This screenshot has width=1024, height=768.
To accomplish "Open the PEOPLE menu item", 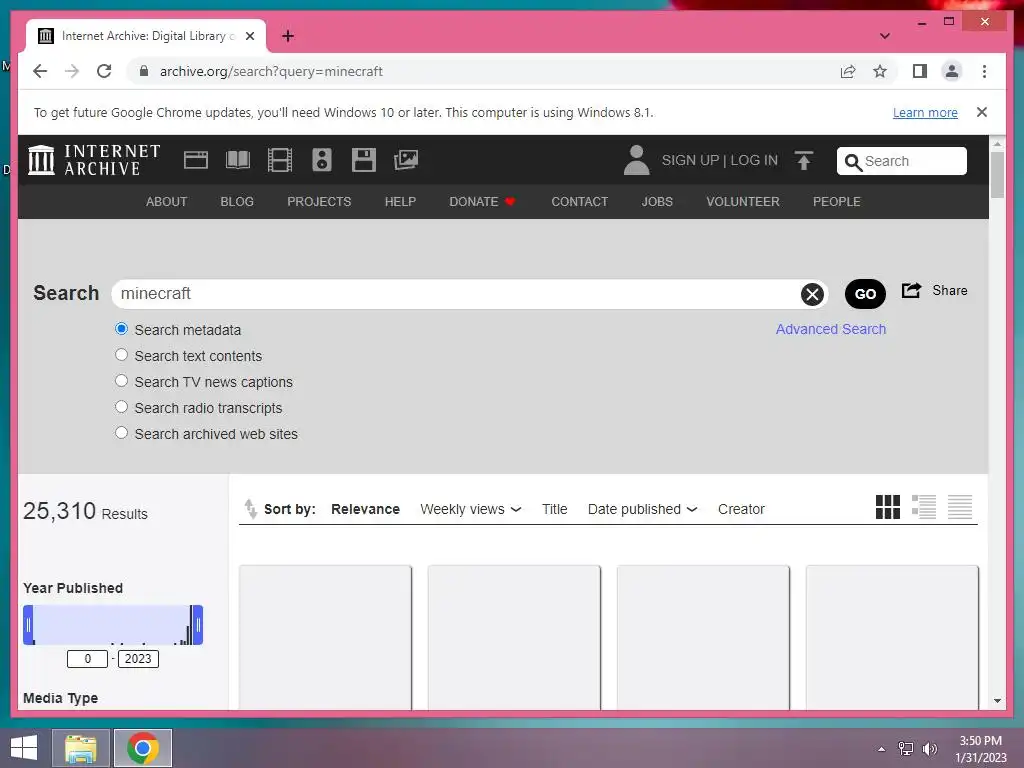I will click(837, 202).
